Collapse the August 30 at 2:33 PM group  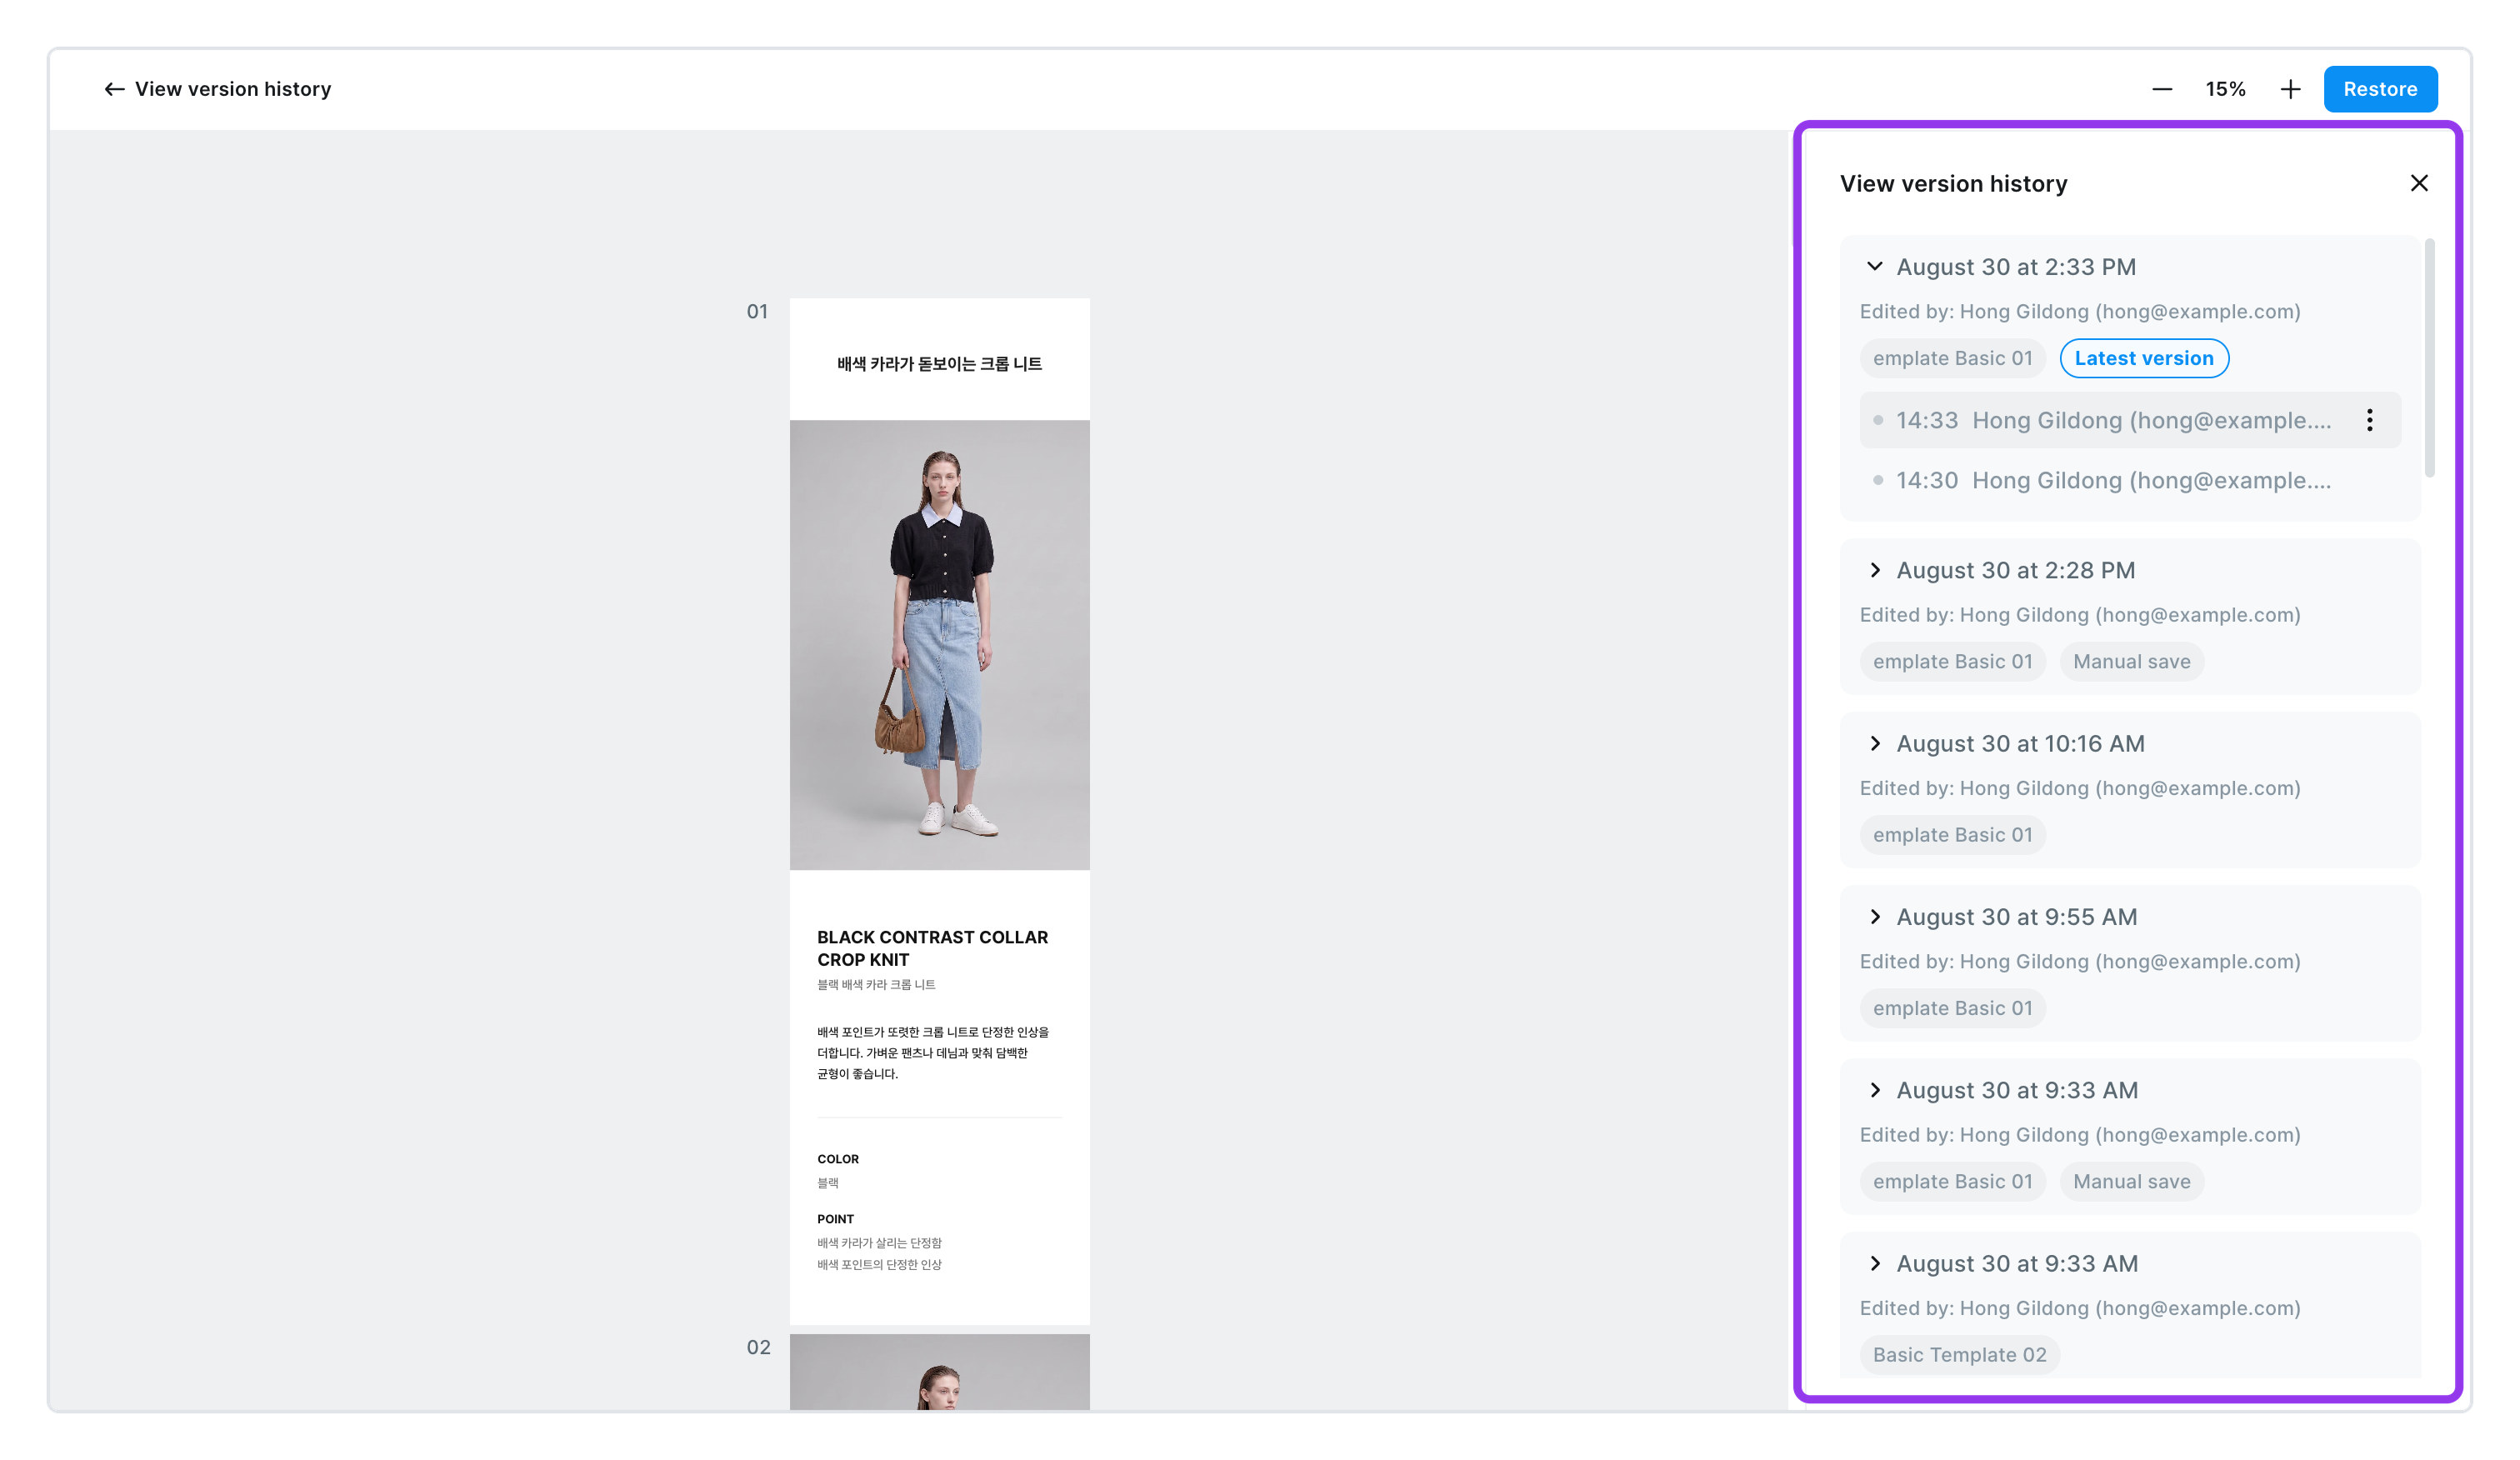click(1874, 267)
